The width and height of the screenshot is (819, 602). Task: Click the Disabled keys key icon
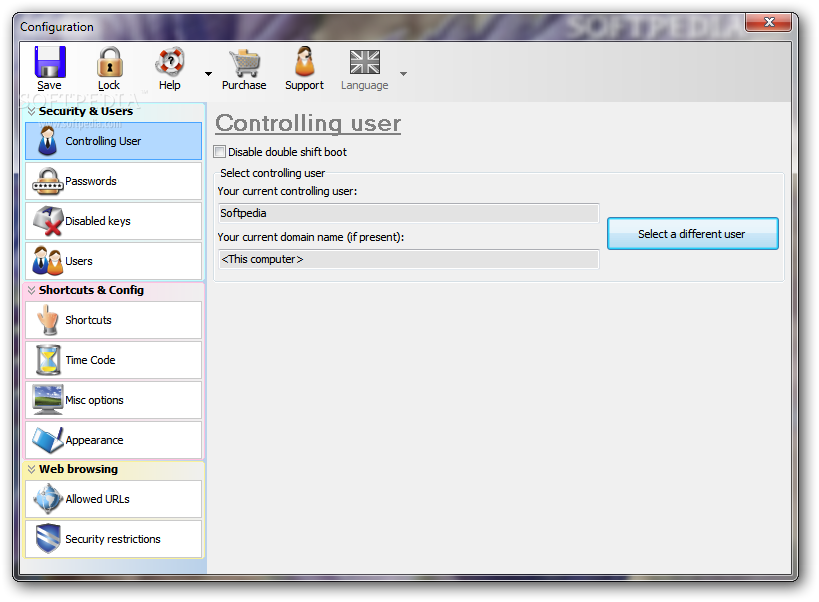[48, 221]
